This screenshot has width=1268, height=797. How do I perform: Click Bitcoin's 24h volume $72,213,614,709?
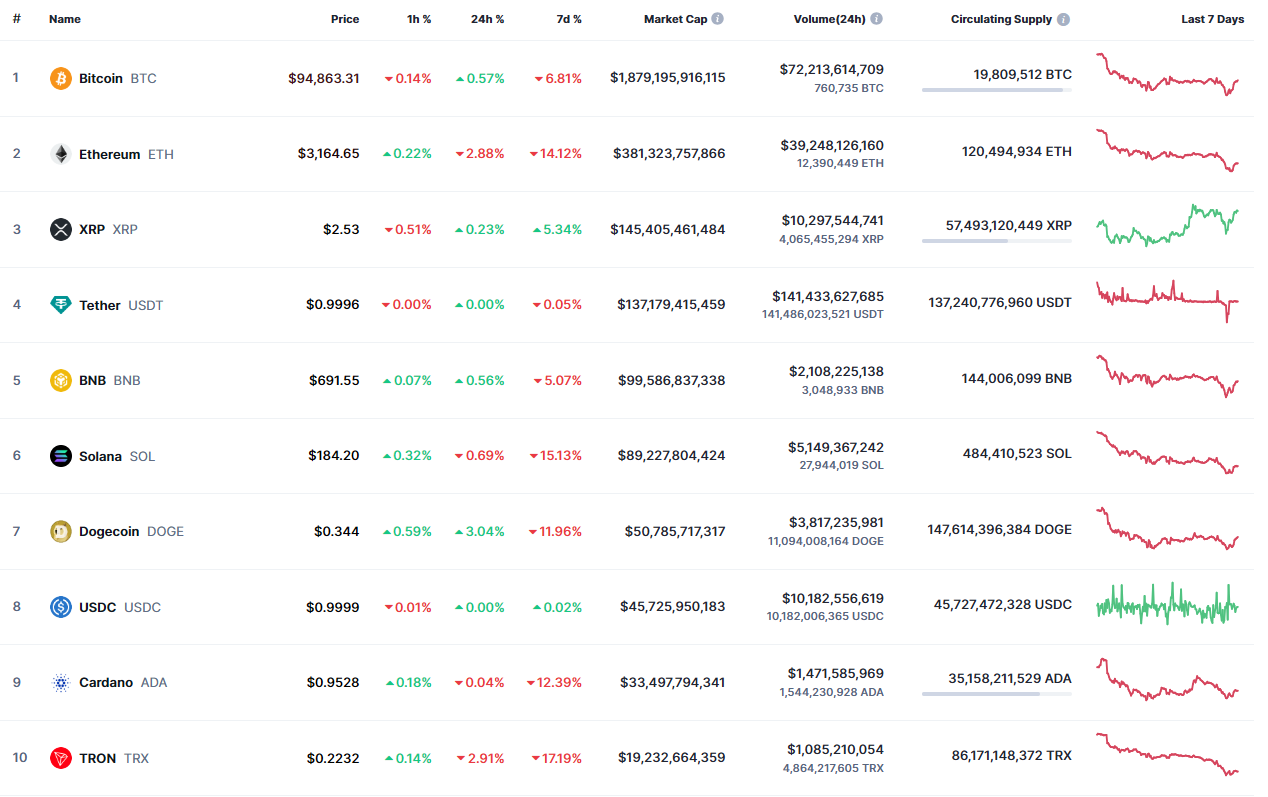pos(832,70)
